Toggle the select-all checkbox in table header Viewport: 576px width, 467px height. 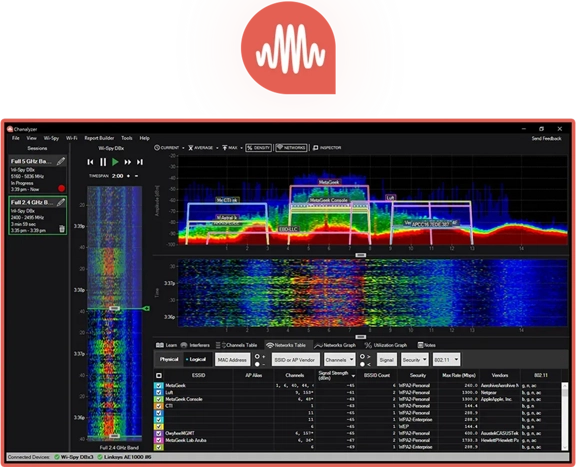tap(159, 376)
